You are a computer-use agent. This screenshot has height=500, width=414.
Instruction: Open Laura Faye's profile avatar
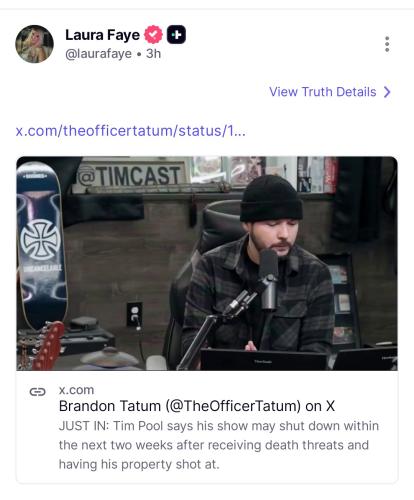tap(34, 44)
